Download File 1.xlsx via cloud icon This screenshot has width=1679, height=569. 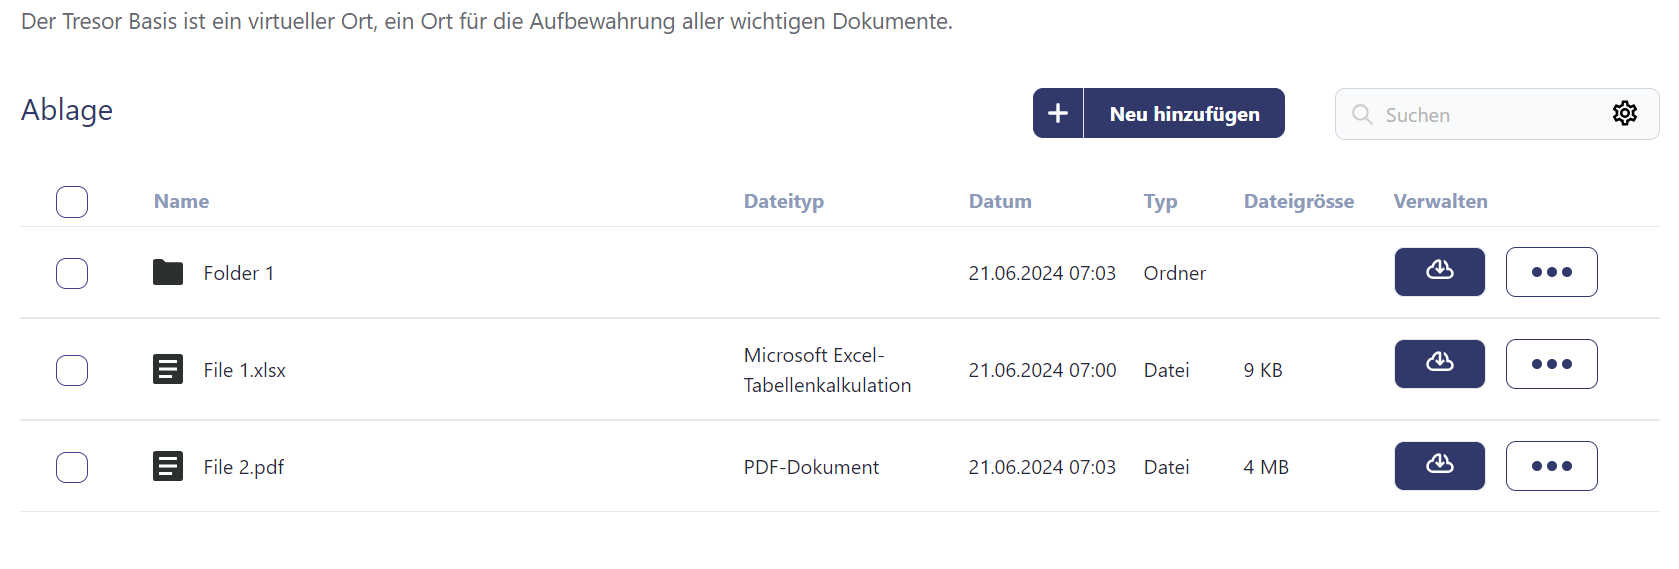click(x=1439, y=364)
